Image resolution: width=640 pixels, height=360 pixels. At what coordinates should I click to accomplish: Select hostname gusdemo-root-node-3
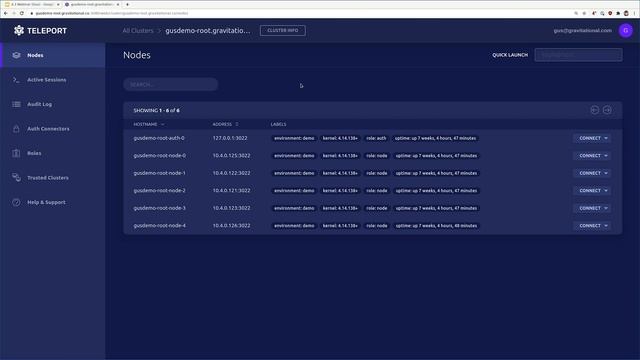tap(159, 208)
